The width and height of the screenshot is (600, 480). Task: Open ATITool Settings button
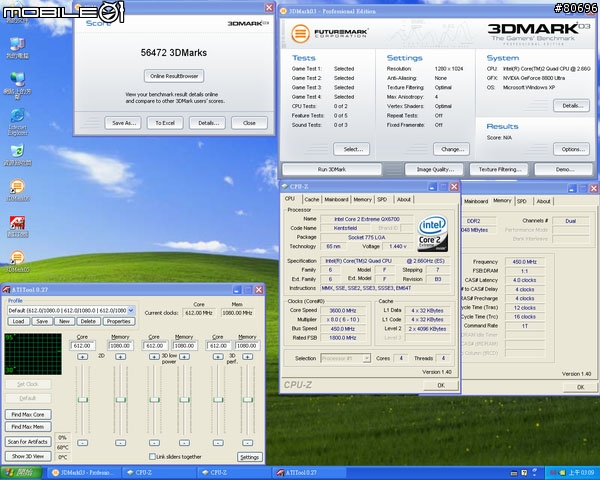(x=250, y=457)
